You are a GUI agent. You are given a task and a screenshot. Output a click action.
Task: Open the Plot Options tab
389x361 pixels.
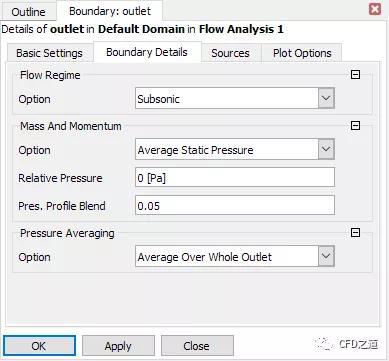tap(302, 53)
